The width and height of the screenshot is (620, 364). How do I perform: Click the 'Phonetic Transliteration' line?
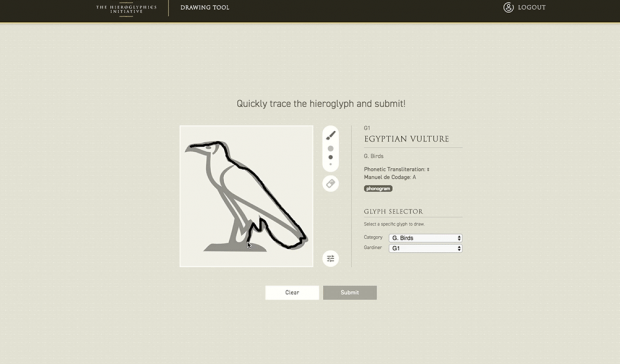click(x=397, y=169)
